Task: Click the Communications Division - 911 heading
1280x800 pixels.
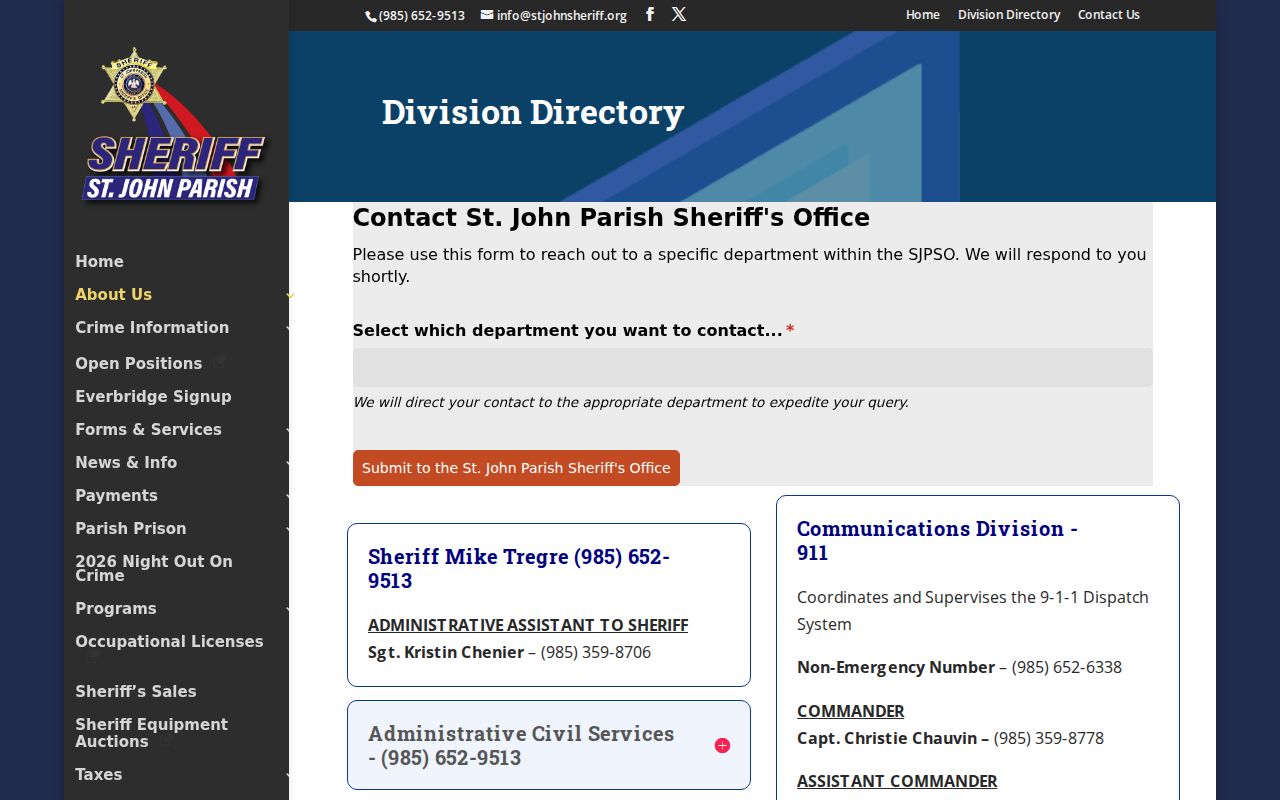Action: coord(937,540)
